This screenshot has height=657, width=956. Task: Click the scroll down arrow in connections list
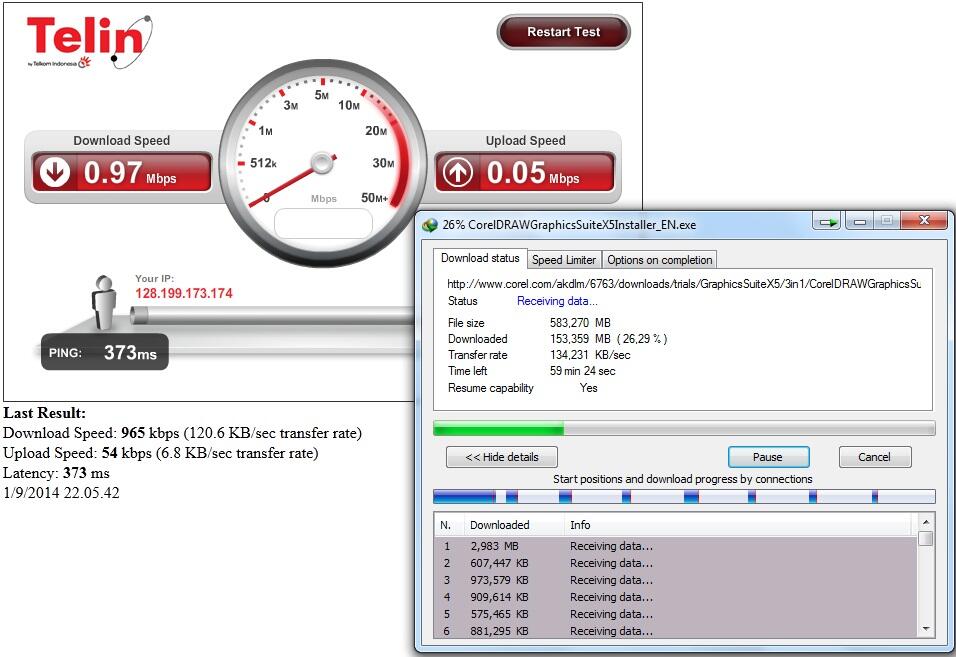926,628
